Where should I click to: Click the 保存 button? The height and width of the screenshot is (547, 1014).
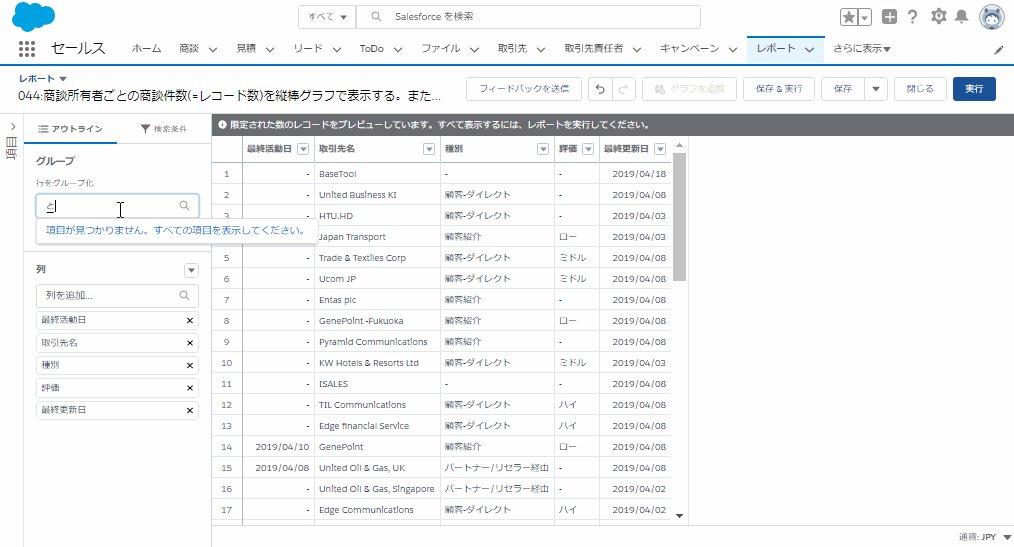click(x=843, y=89)
